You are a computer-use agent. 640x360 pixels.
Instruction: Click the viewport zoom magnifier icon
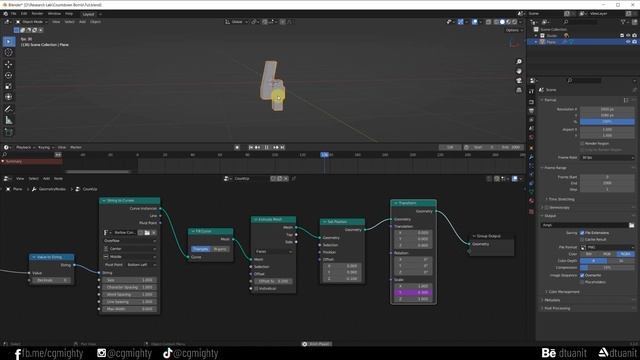click(519, 62)
